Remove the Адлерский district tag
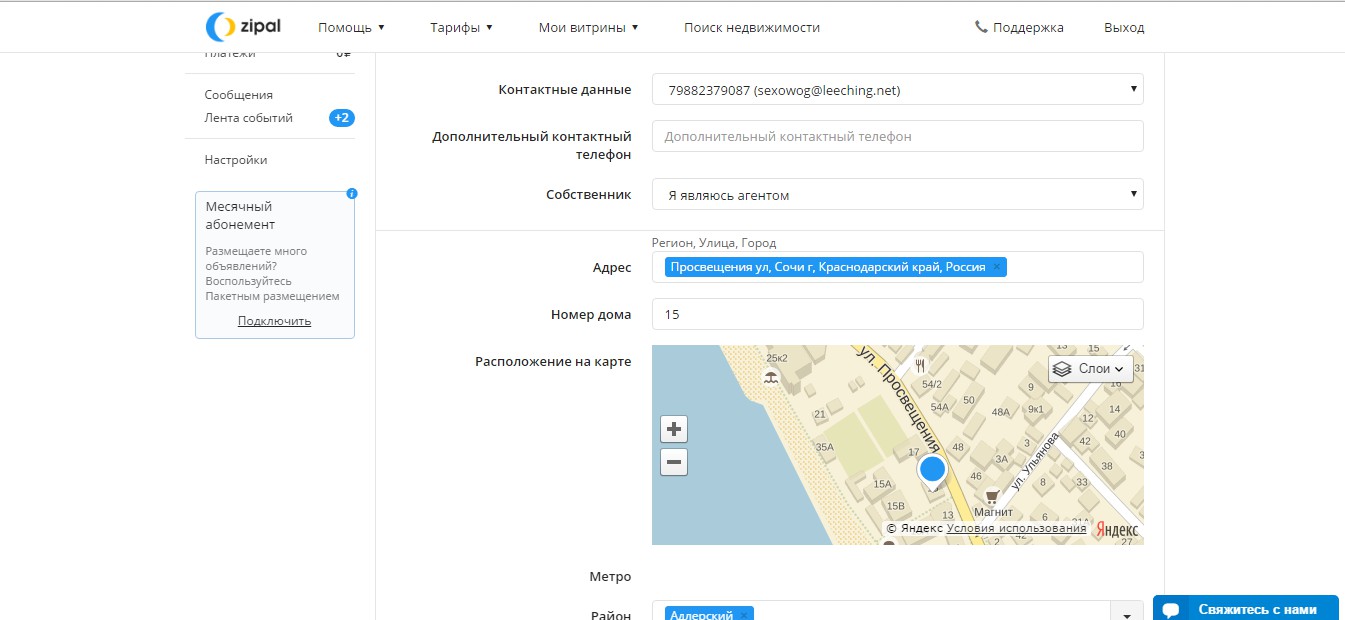Viewport: 1345px width, 620px height. (x=744, y=615)
